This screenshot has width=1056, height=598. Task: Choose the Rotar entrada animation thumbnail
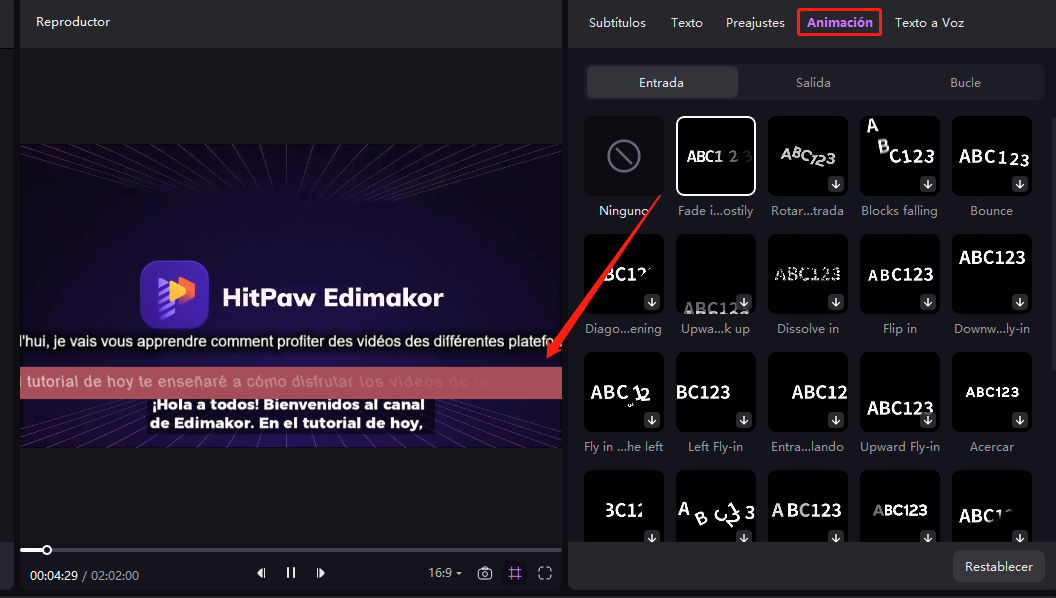tap(807, 156)
